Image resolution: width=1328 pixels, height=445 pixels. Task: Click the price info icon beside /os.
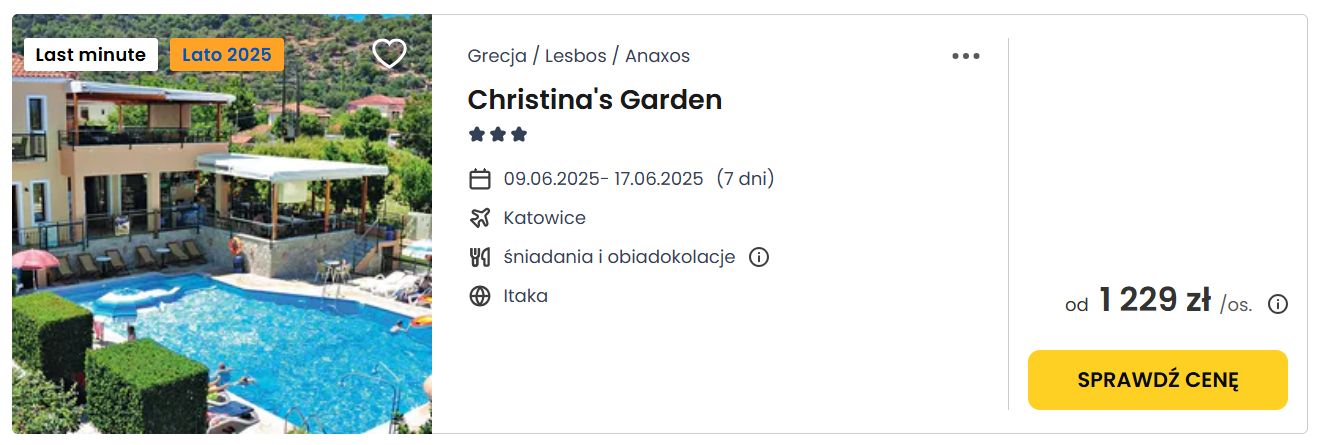click(x=1278, y=304)
